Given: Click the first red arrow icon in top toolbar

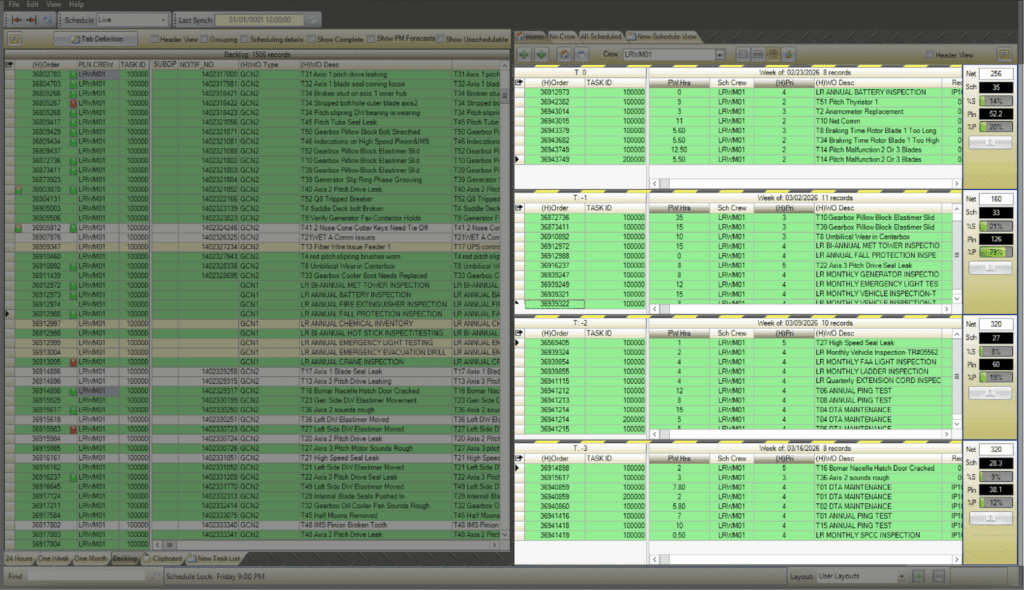Looking at the screenshot, I should pos(13,20).
